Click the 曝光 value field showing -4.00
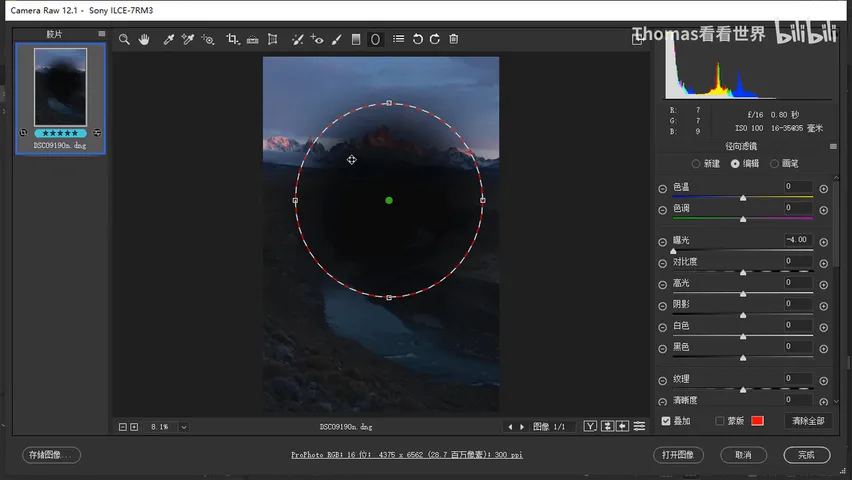Screen dimensions: 852x480 (x=798, y=240)
